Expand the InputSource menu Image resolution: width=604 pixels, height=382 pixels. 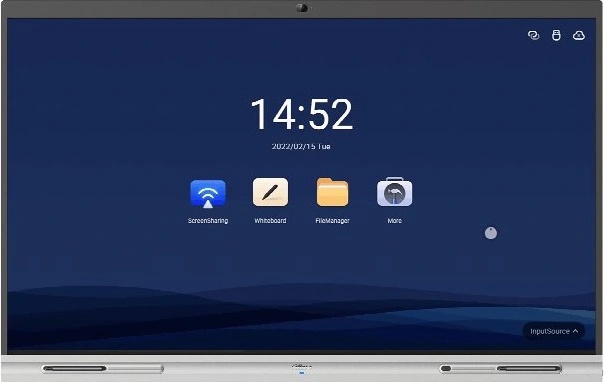point(554,331)
